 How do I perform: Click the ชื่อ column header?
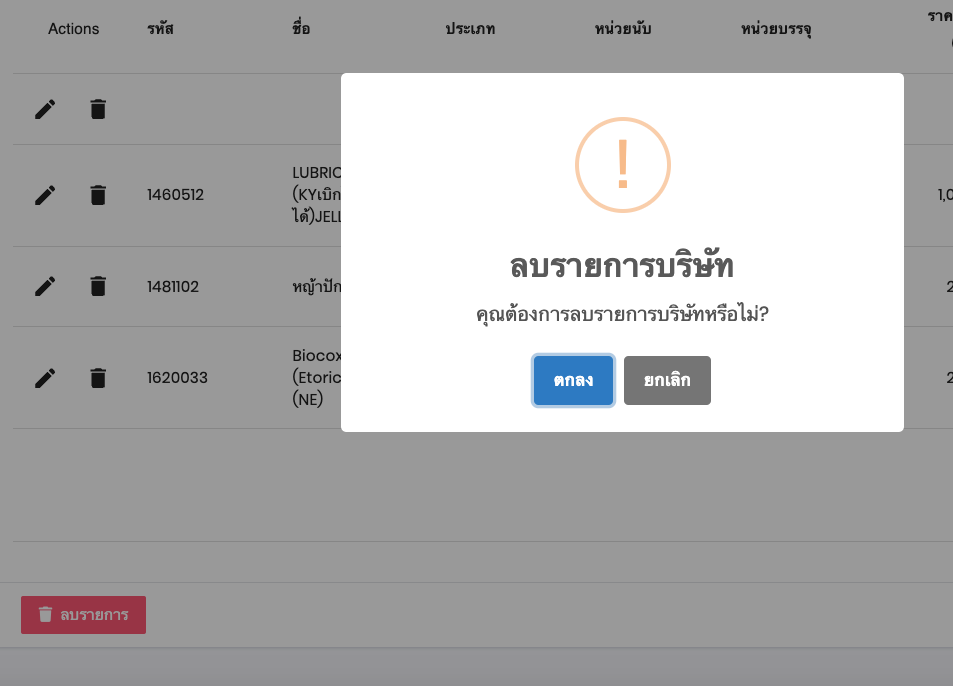click(301, 29)
